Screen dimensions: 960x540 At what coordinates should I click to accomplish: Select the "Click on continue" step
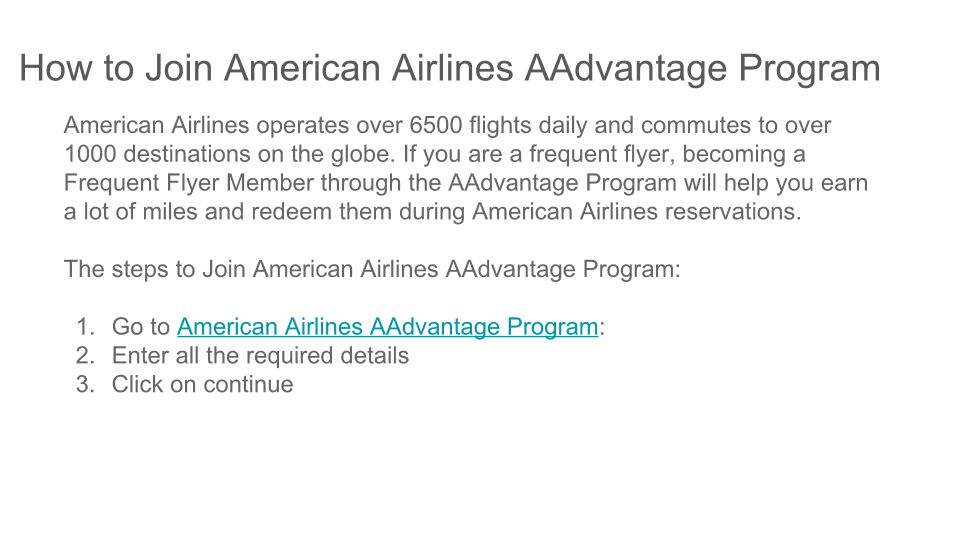[x=202, y=385]
